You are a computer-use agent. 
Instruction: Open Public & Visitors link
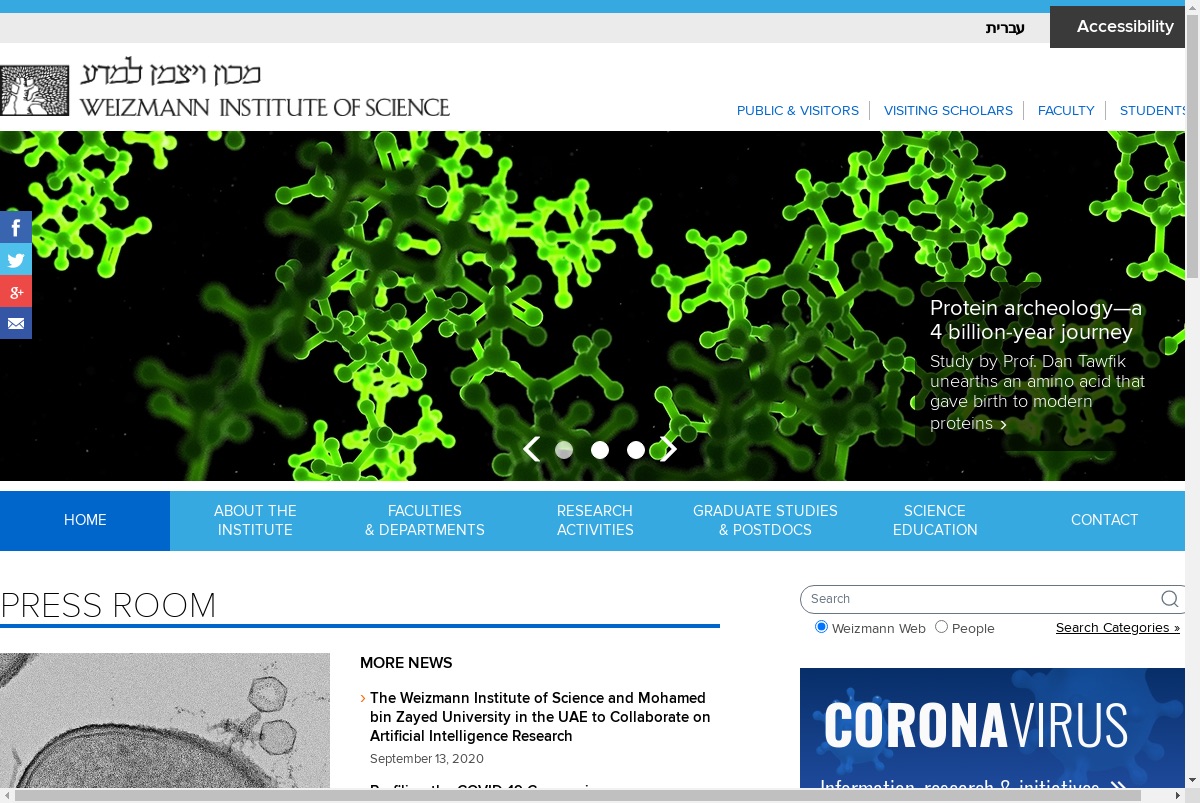[798, 111]
